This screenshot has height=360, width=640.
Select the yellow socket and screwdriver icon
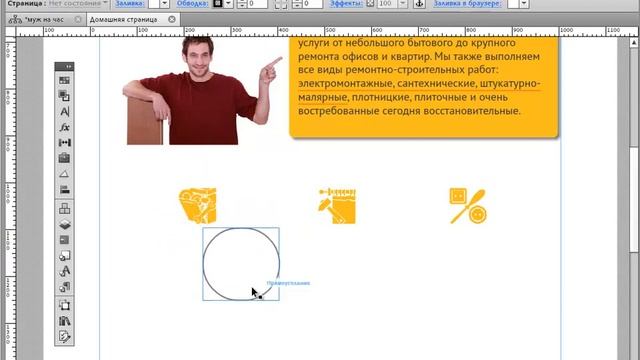click(468, 206)
